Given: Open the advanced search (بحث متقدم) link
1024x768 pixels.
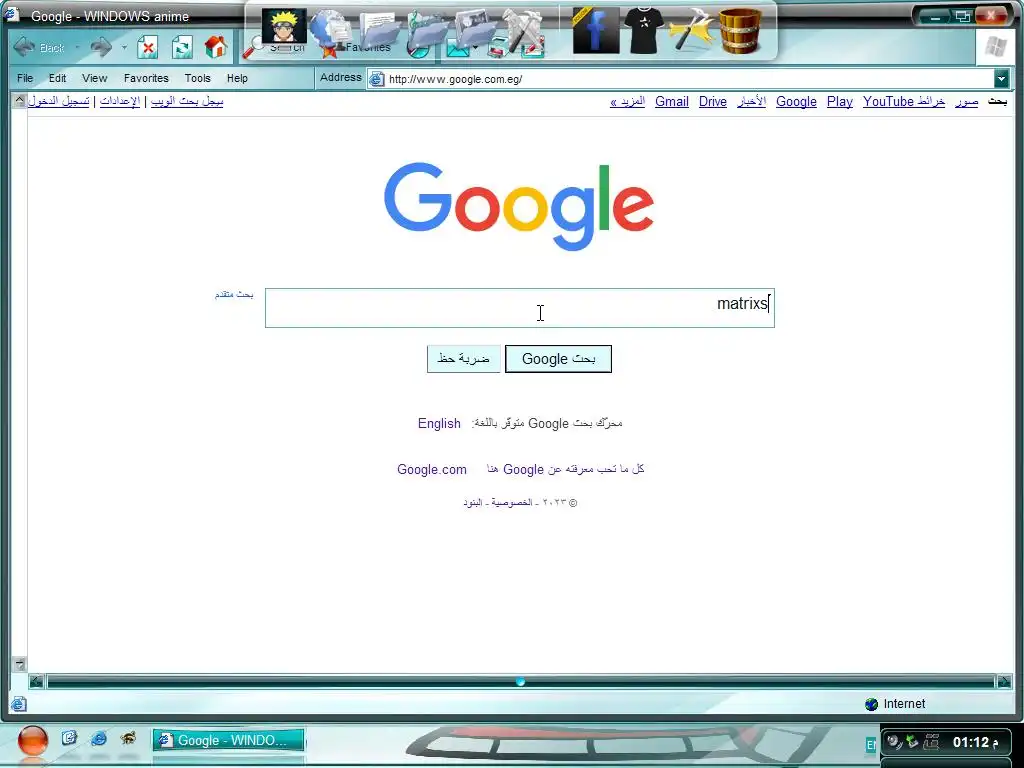Looking at the screenshot, I should pyautogui.click(x=234, y=295).
